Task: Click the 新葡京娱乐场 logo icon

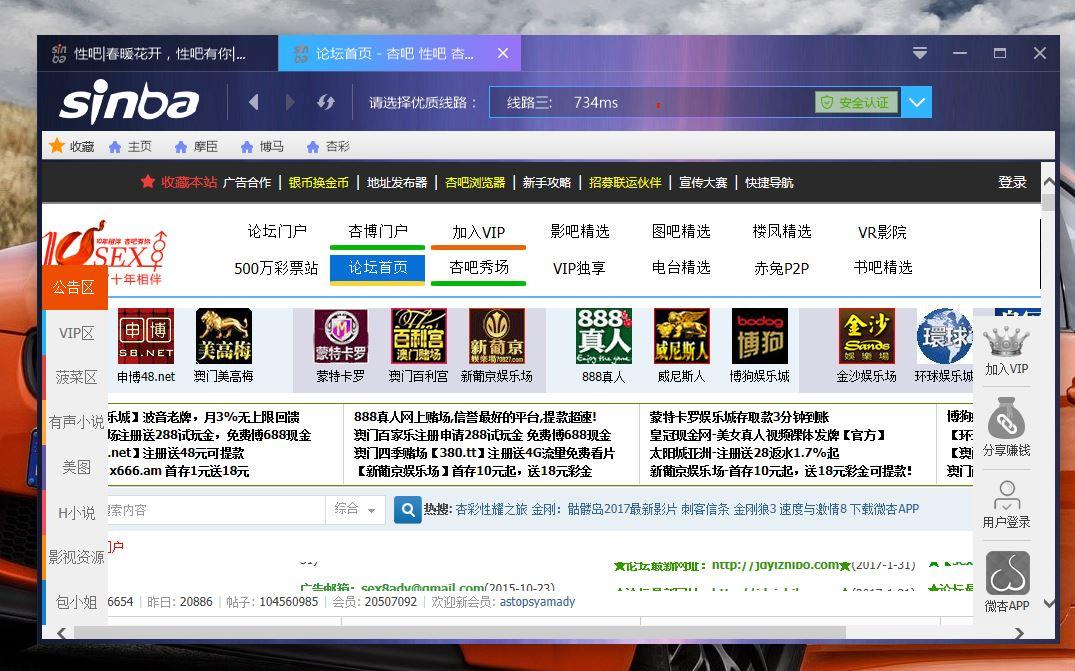Action: pyautogui.click(x=496, y=336)
